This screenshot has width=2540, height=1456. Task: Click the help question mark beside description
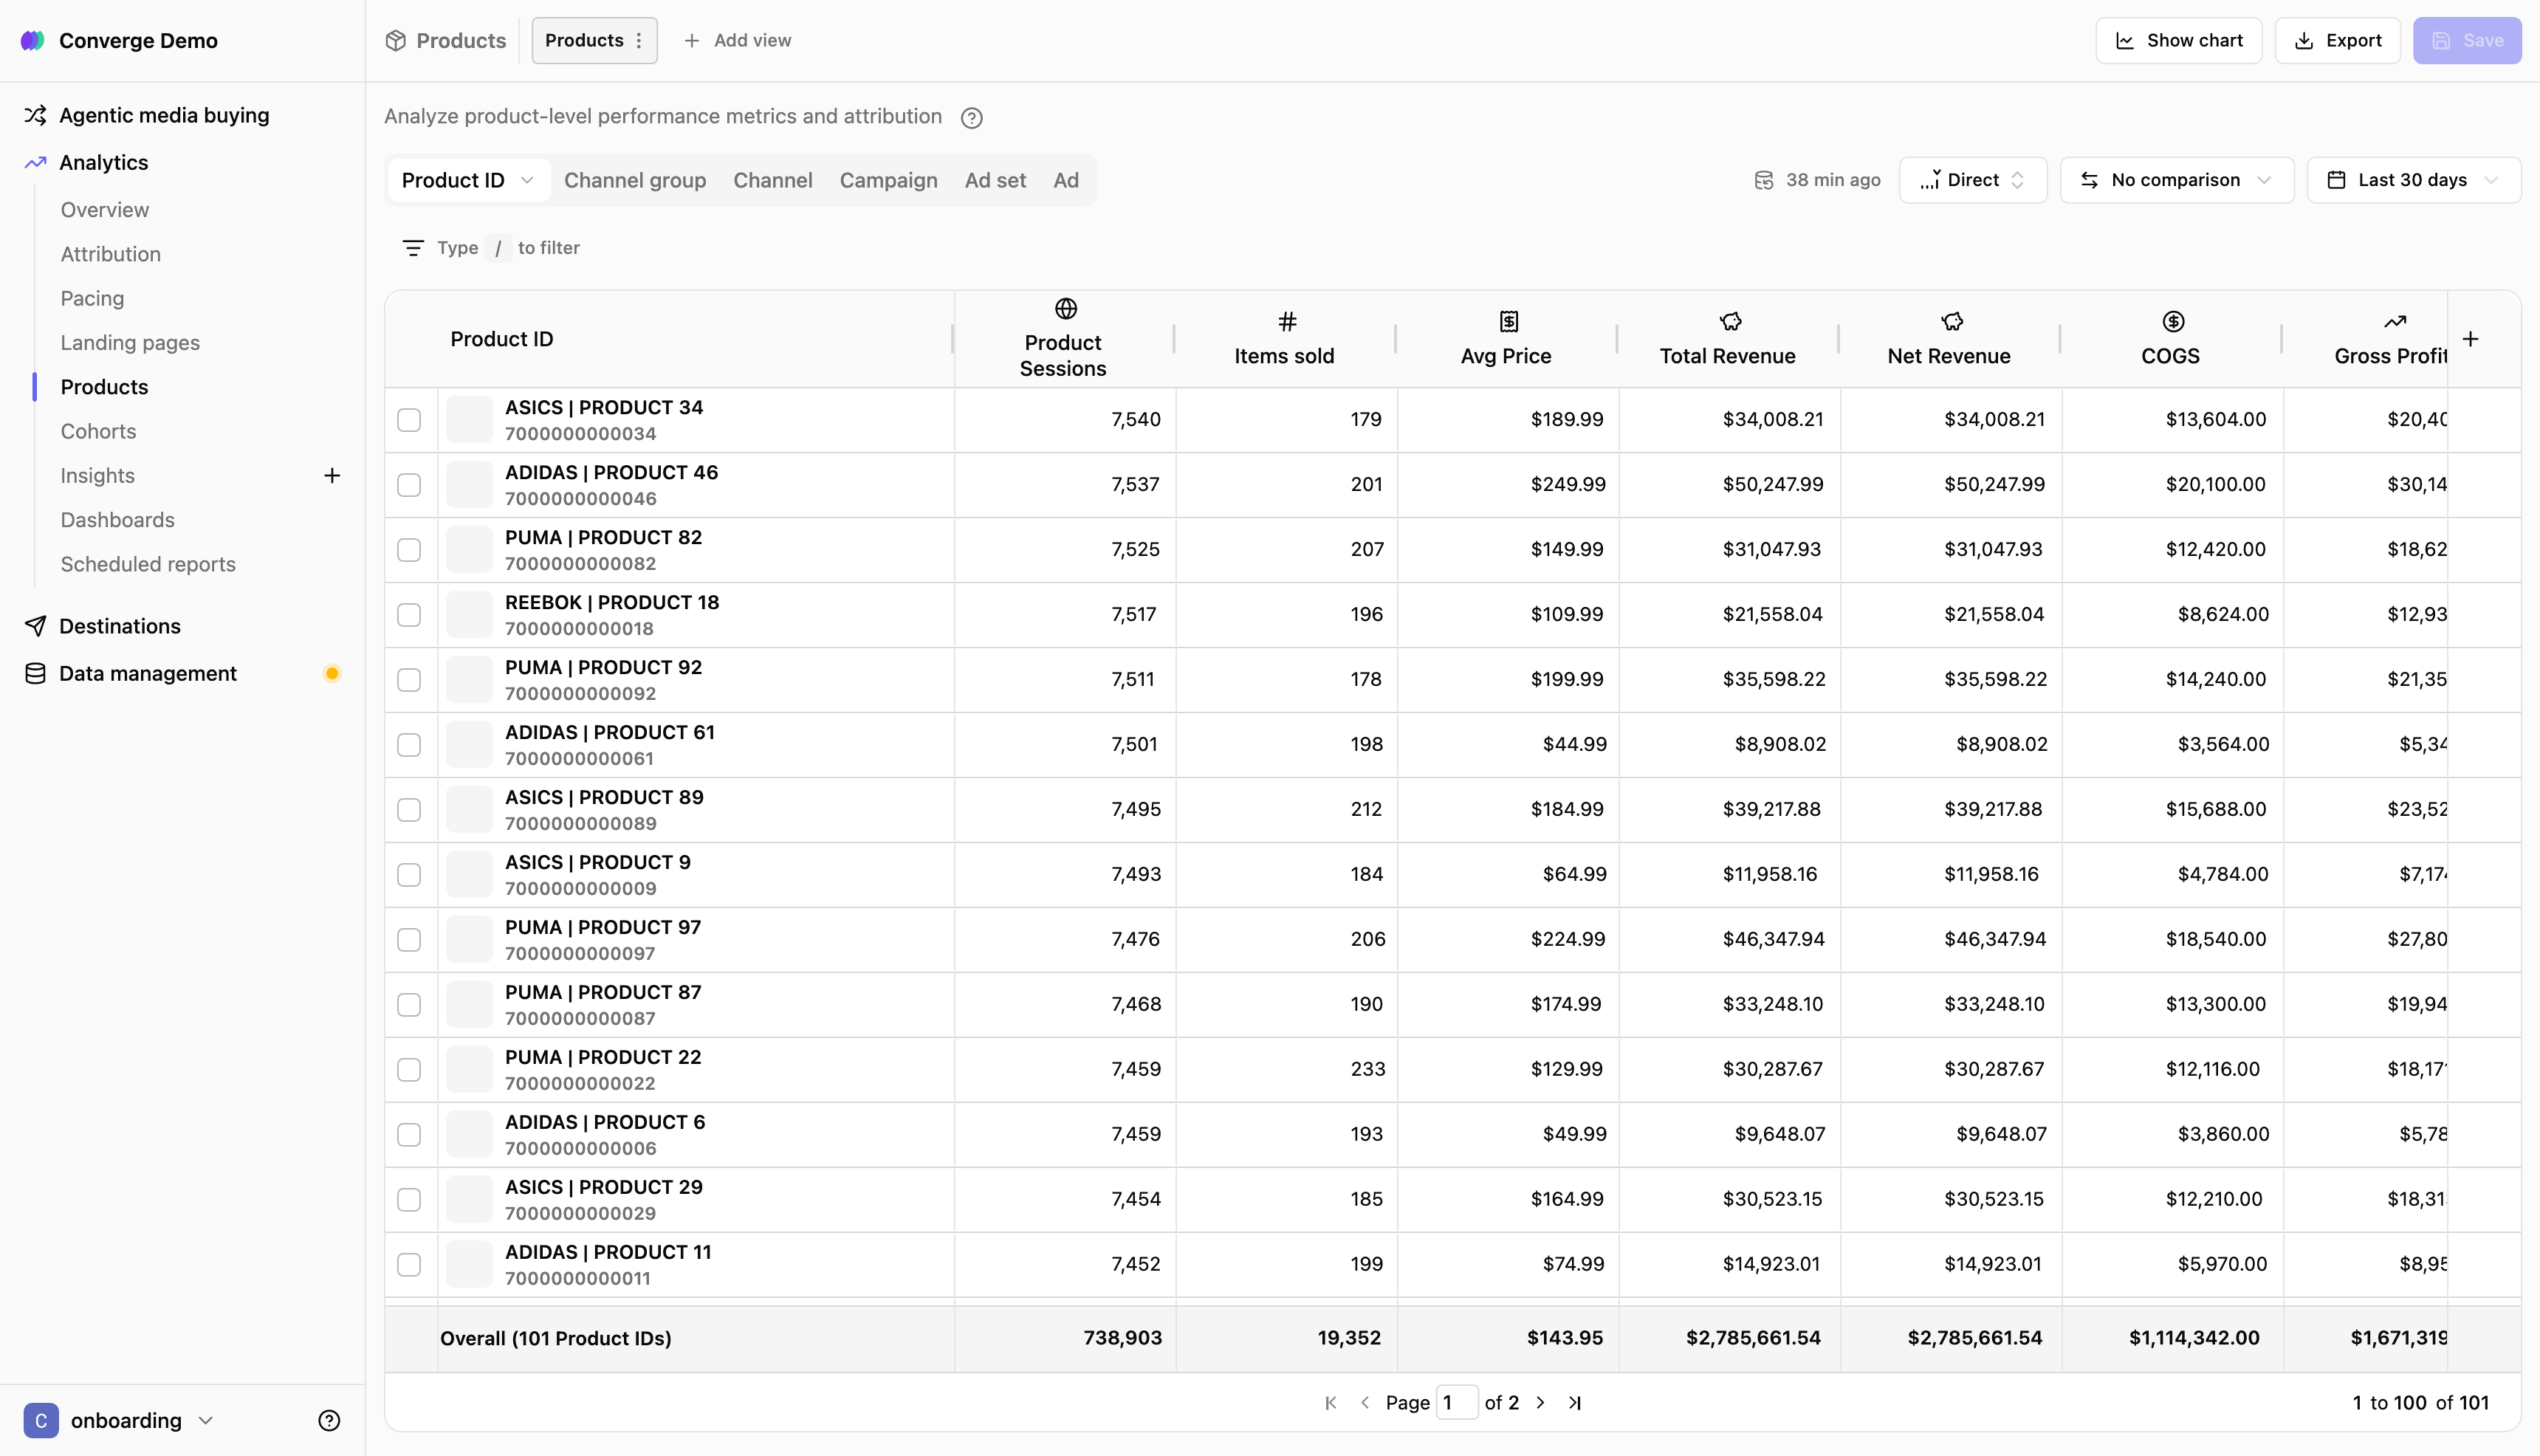[971, 118]
